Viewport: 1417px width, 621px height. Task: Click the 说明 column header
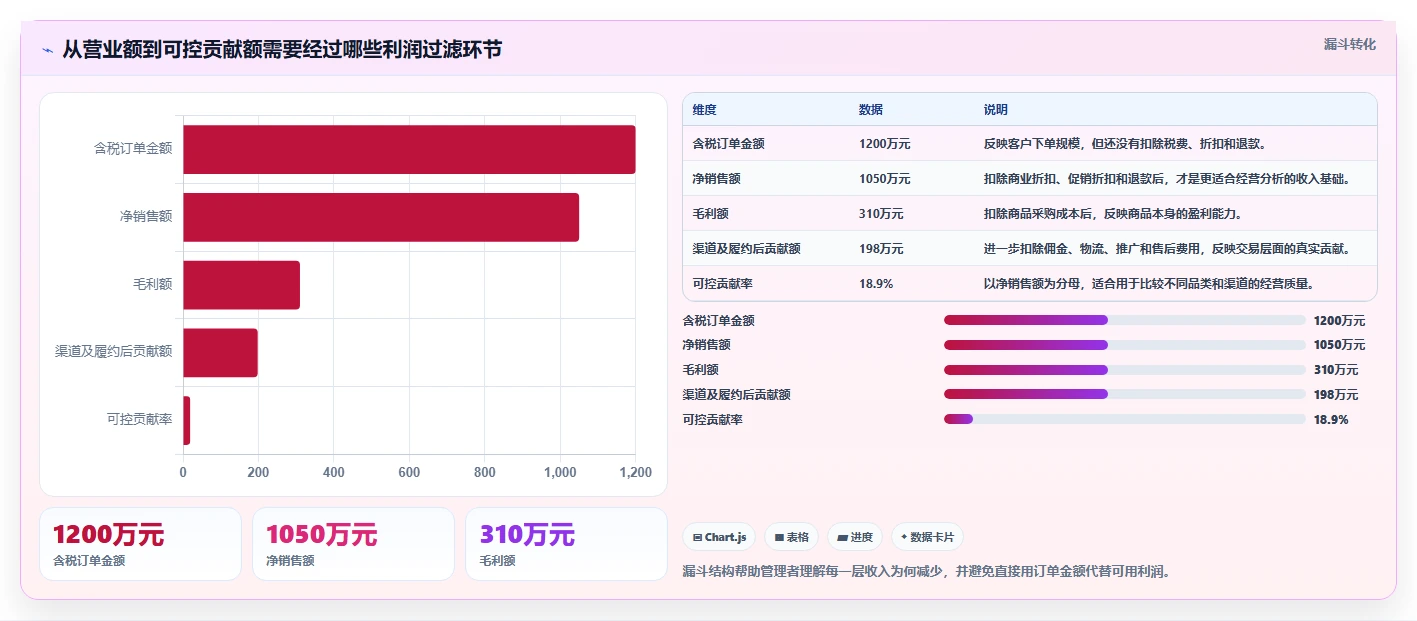pyautogui.click(x=996, y=110)
